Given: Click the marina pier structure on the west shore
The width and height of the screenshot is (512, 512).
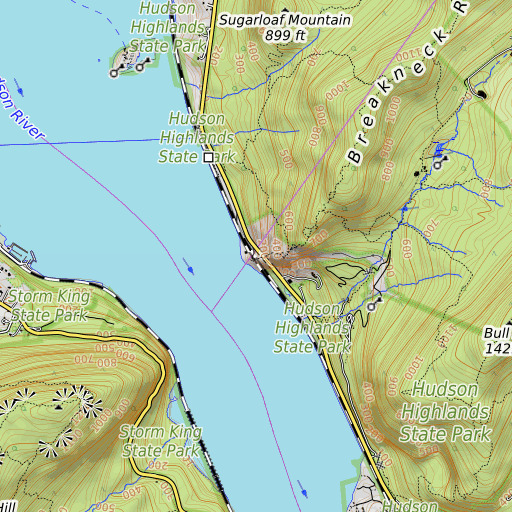Looking at the screenshot, I should pos(23,254).
